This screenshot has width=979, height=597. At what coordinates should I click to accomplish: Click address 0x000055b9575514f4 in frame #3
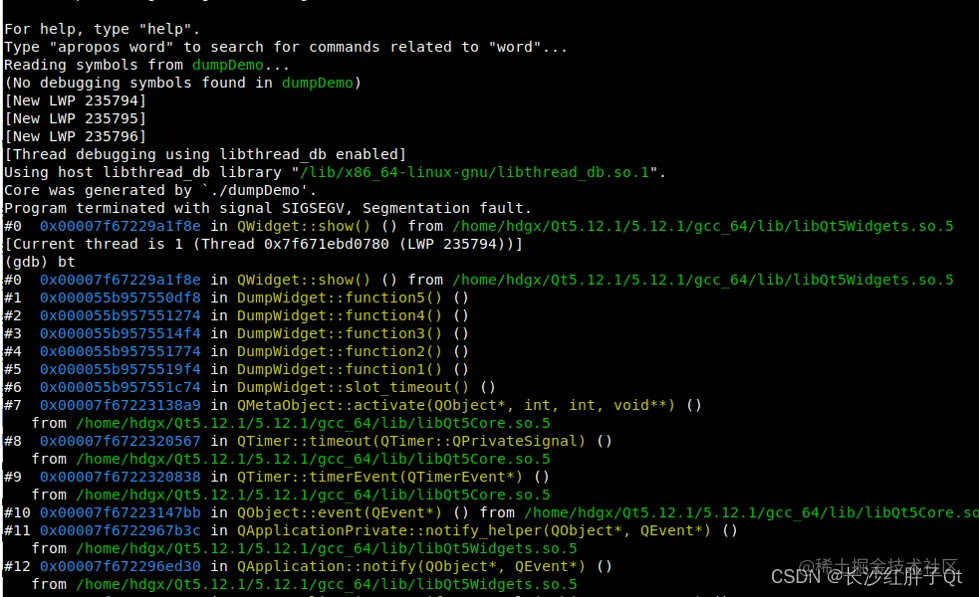[121, 333]
